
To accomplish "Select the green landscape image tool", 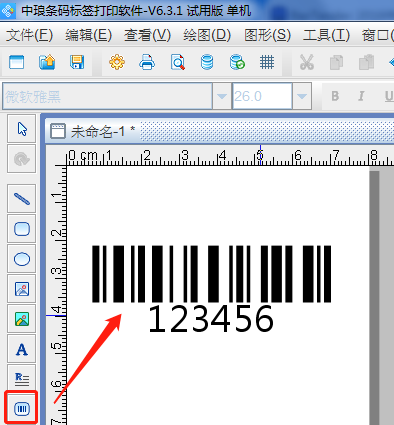I will coord(22,319).
